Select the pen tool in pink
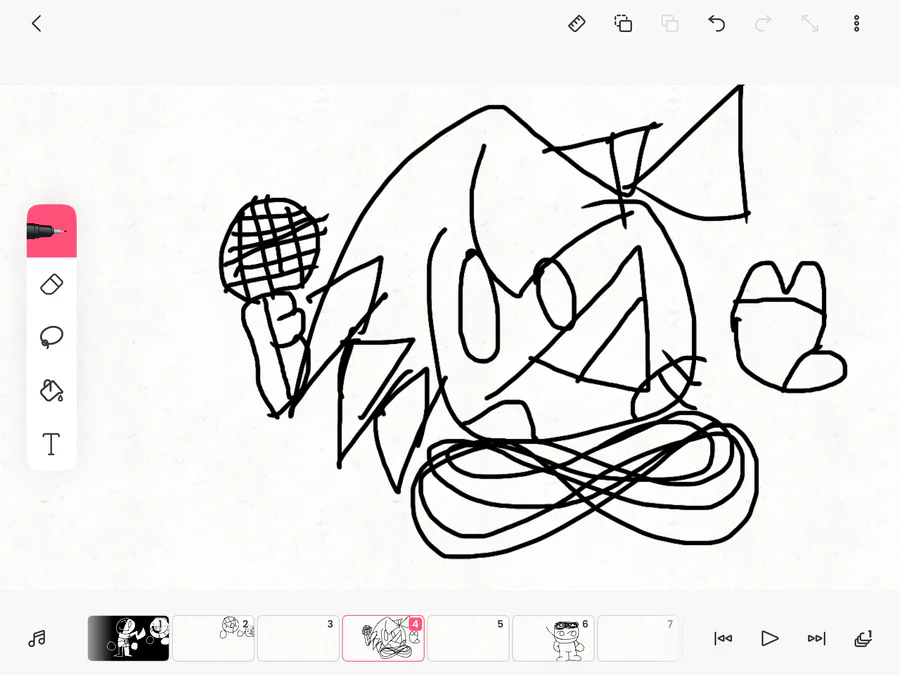Screen dimensions: 900x675 (52, 231)
